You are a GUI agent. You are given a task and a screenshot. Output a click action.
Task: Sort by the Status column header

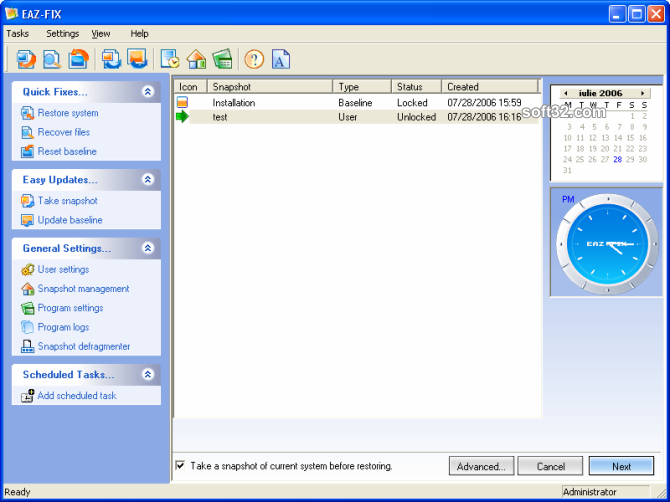(416, 86)
